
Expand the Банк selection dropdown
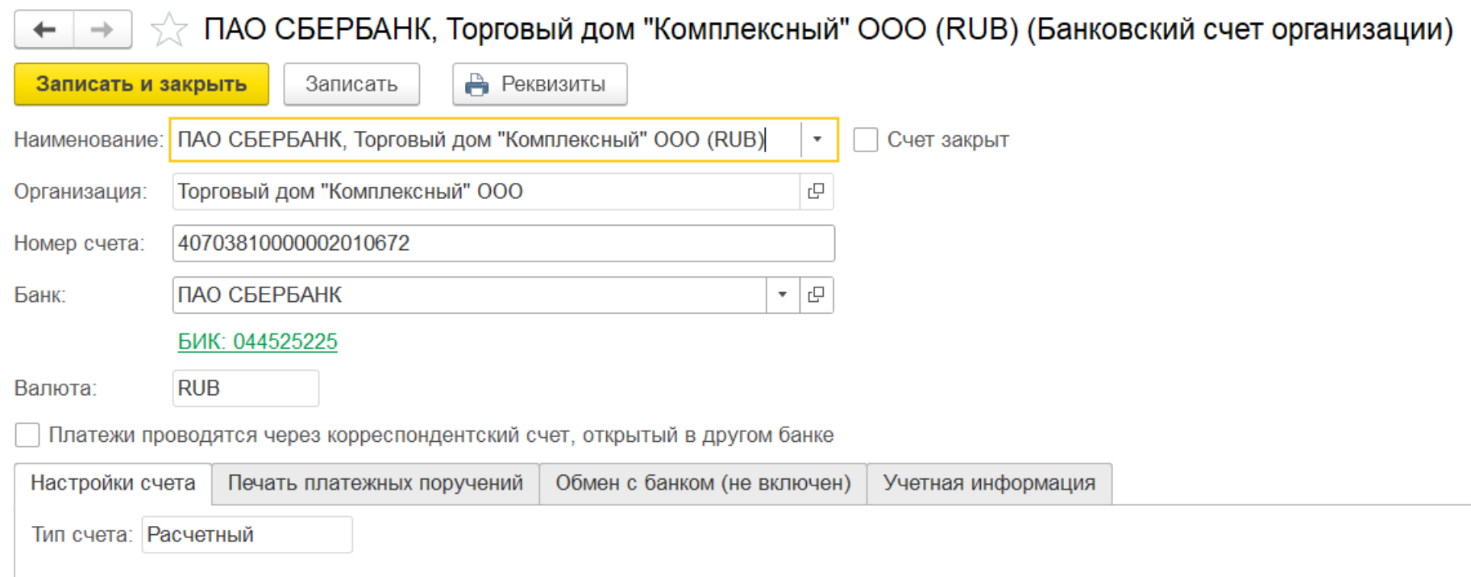pos(782,295)
